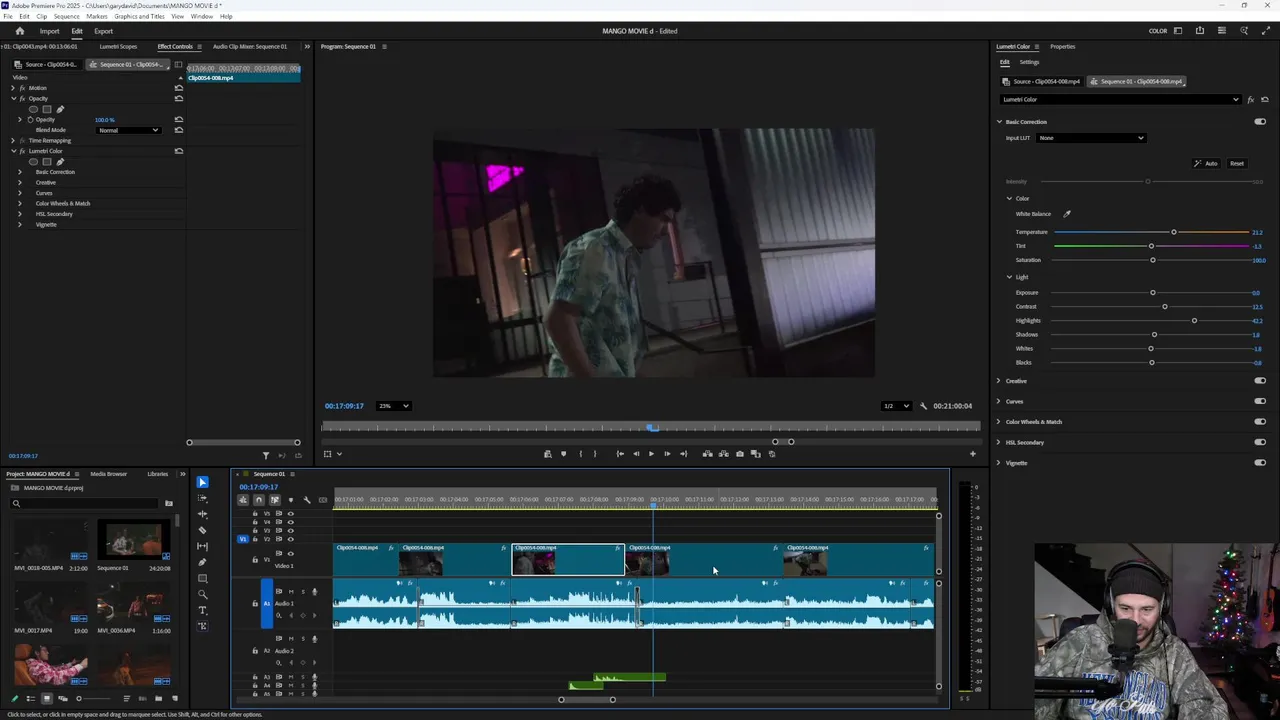The height and width of the screenshot is (720, 1280).
Task: Toggle lock on Video 1 track
Action: [255, 560]
